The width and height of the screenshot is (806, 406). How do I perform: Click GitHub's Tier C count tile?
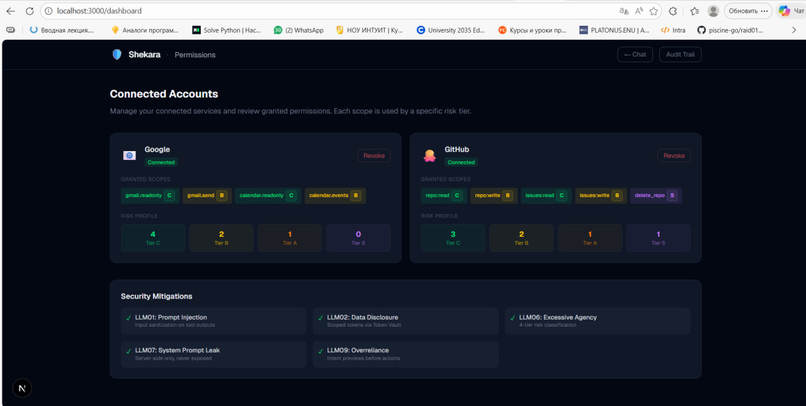click(x=453, y=238)
